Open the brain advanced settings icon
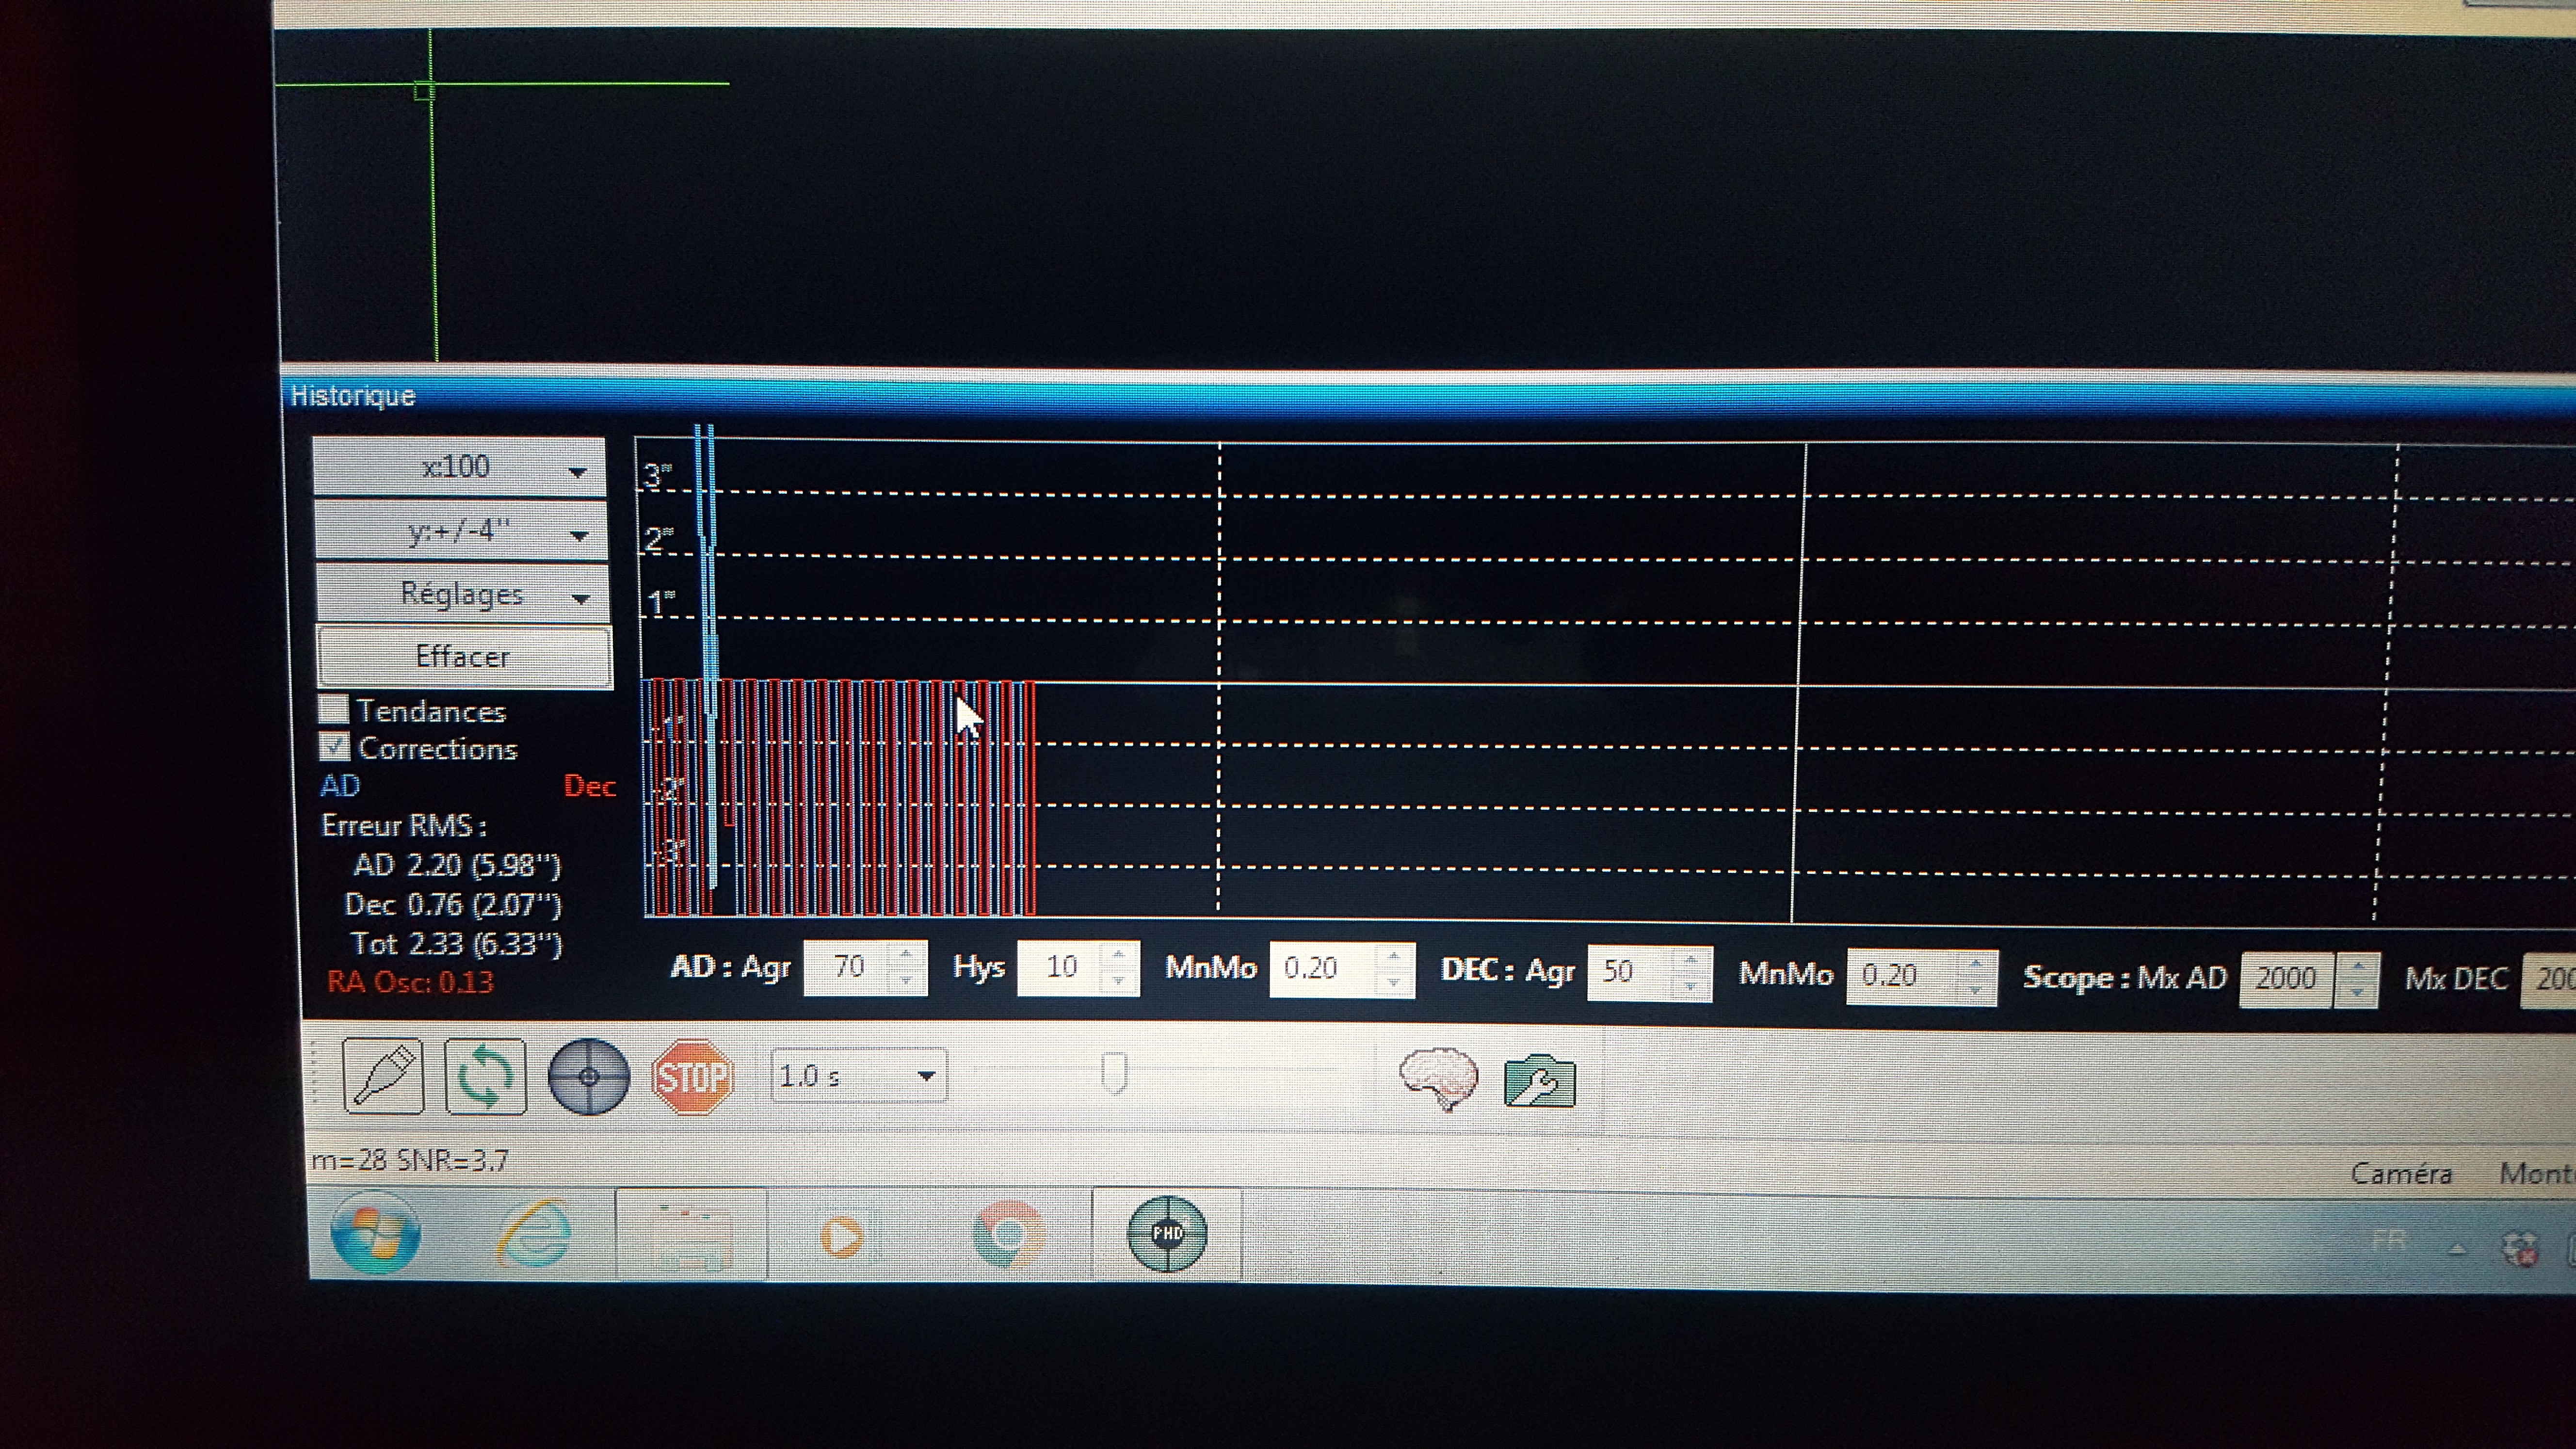Image resolution: width=2576 pixels, height=1449 pixels. click(1439, 1078)
